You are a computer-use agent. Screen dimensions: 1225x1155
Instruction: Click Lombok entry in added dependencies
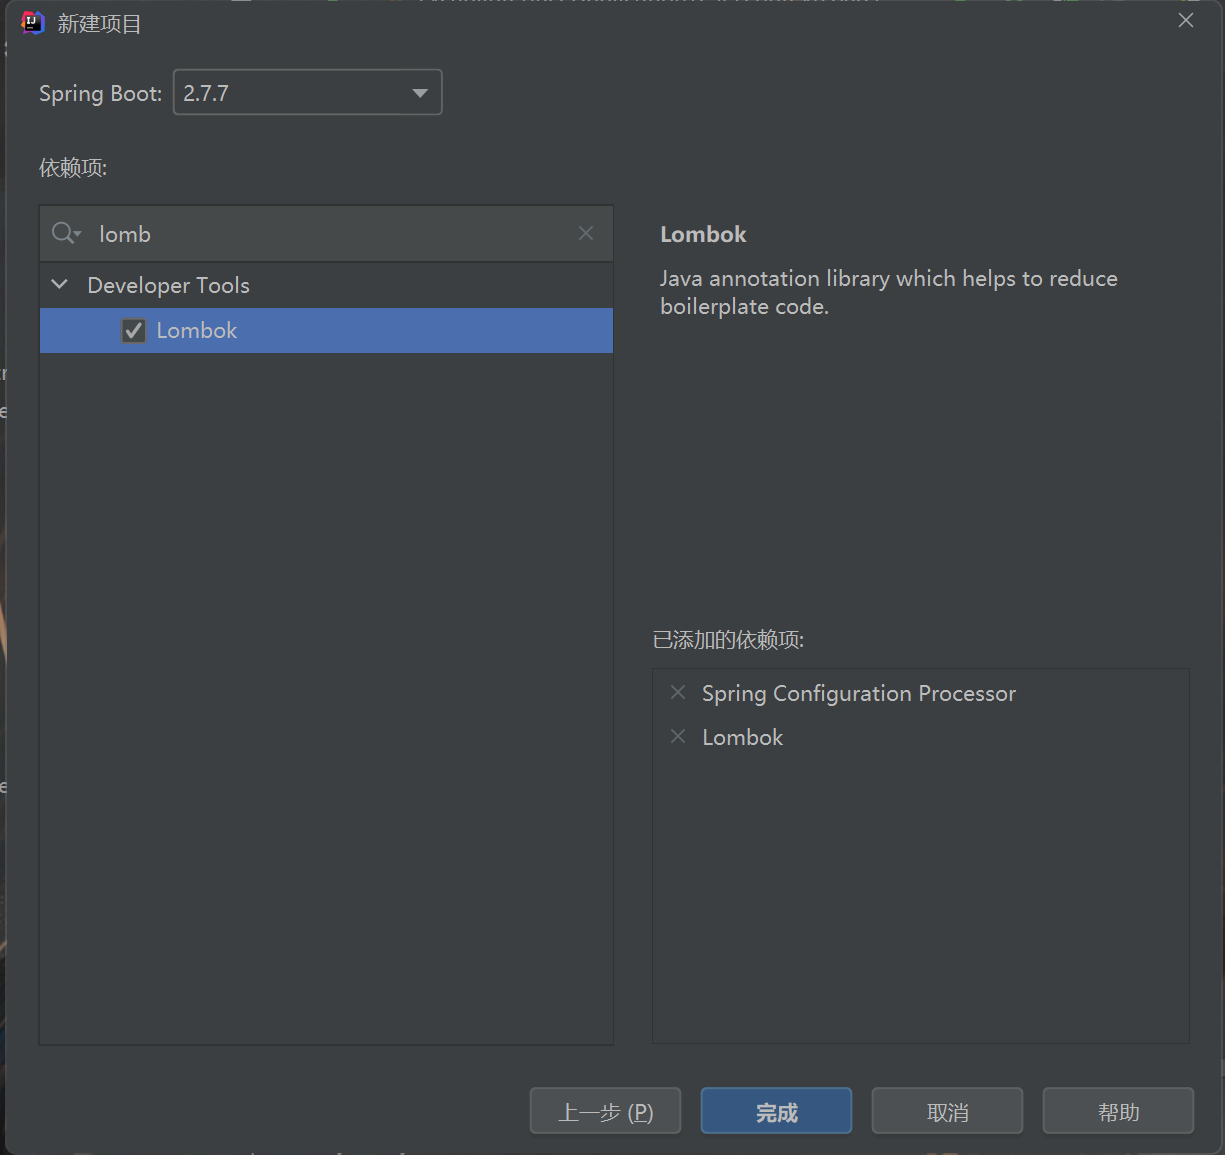coord(742,737)
